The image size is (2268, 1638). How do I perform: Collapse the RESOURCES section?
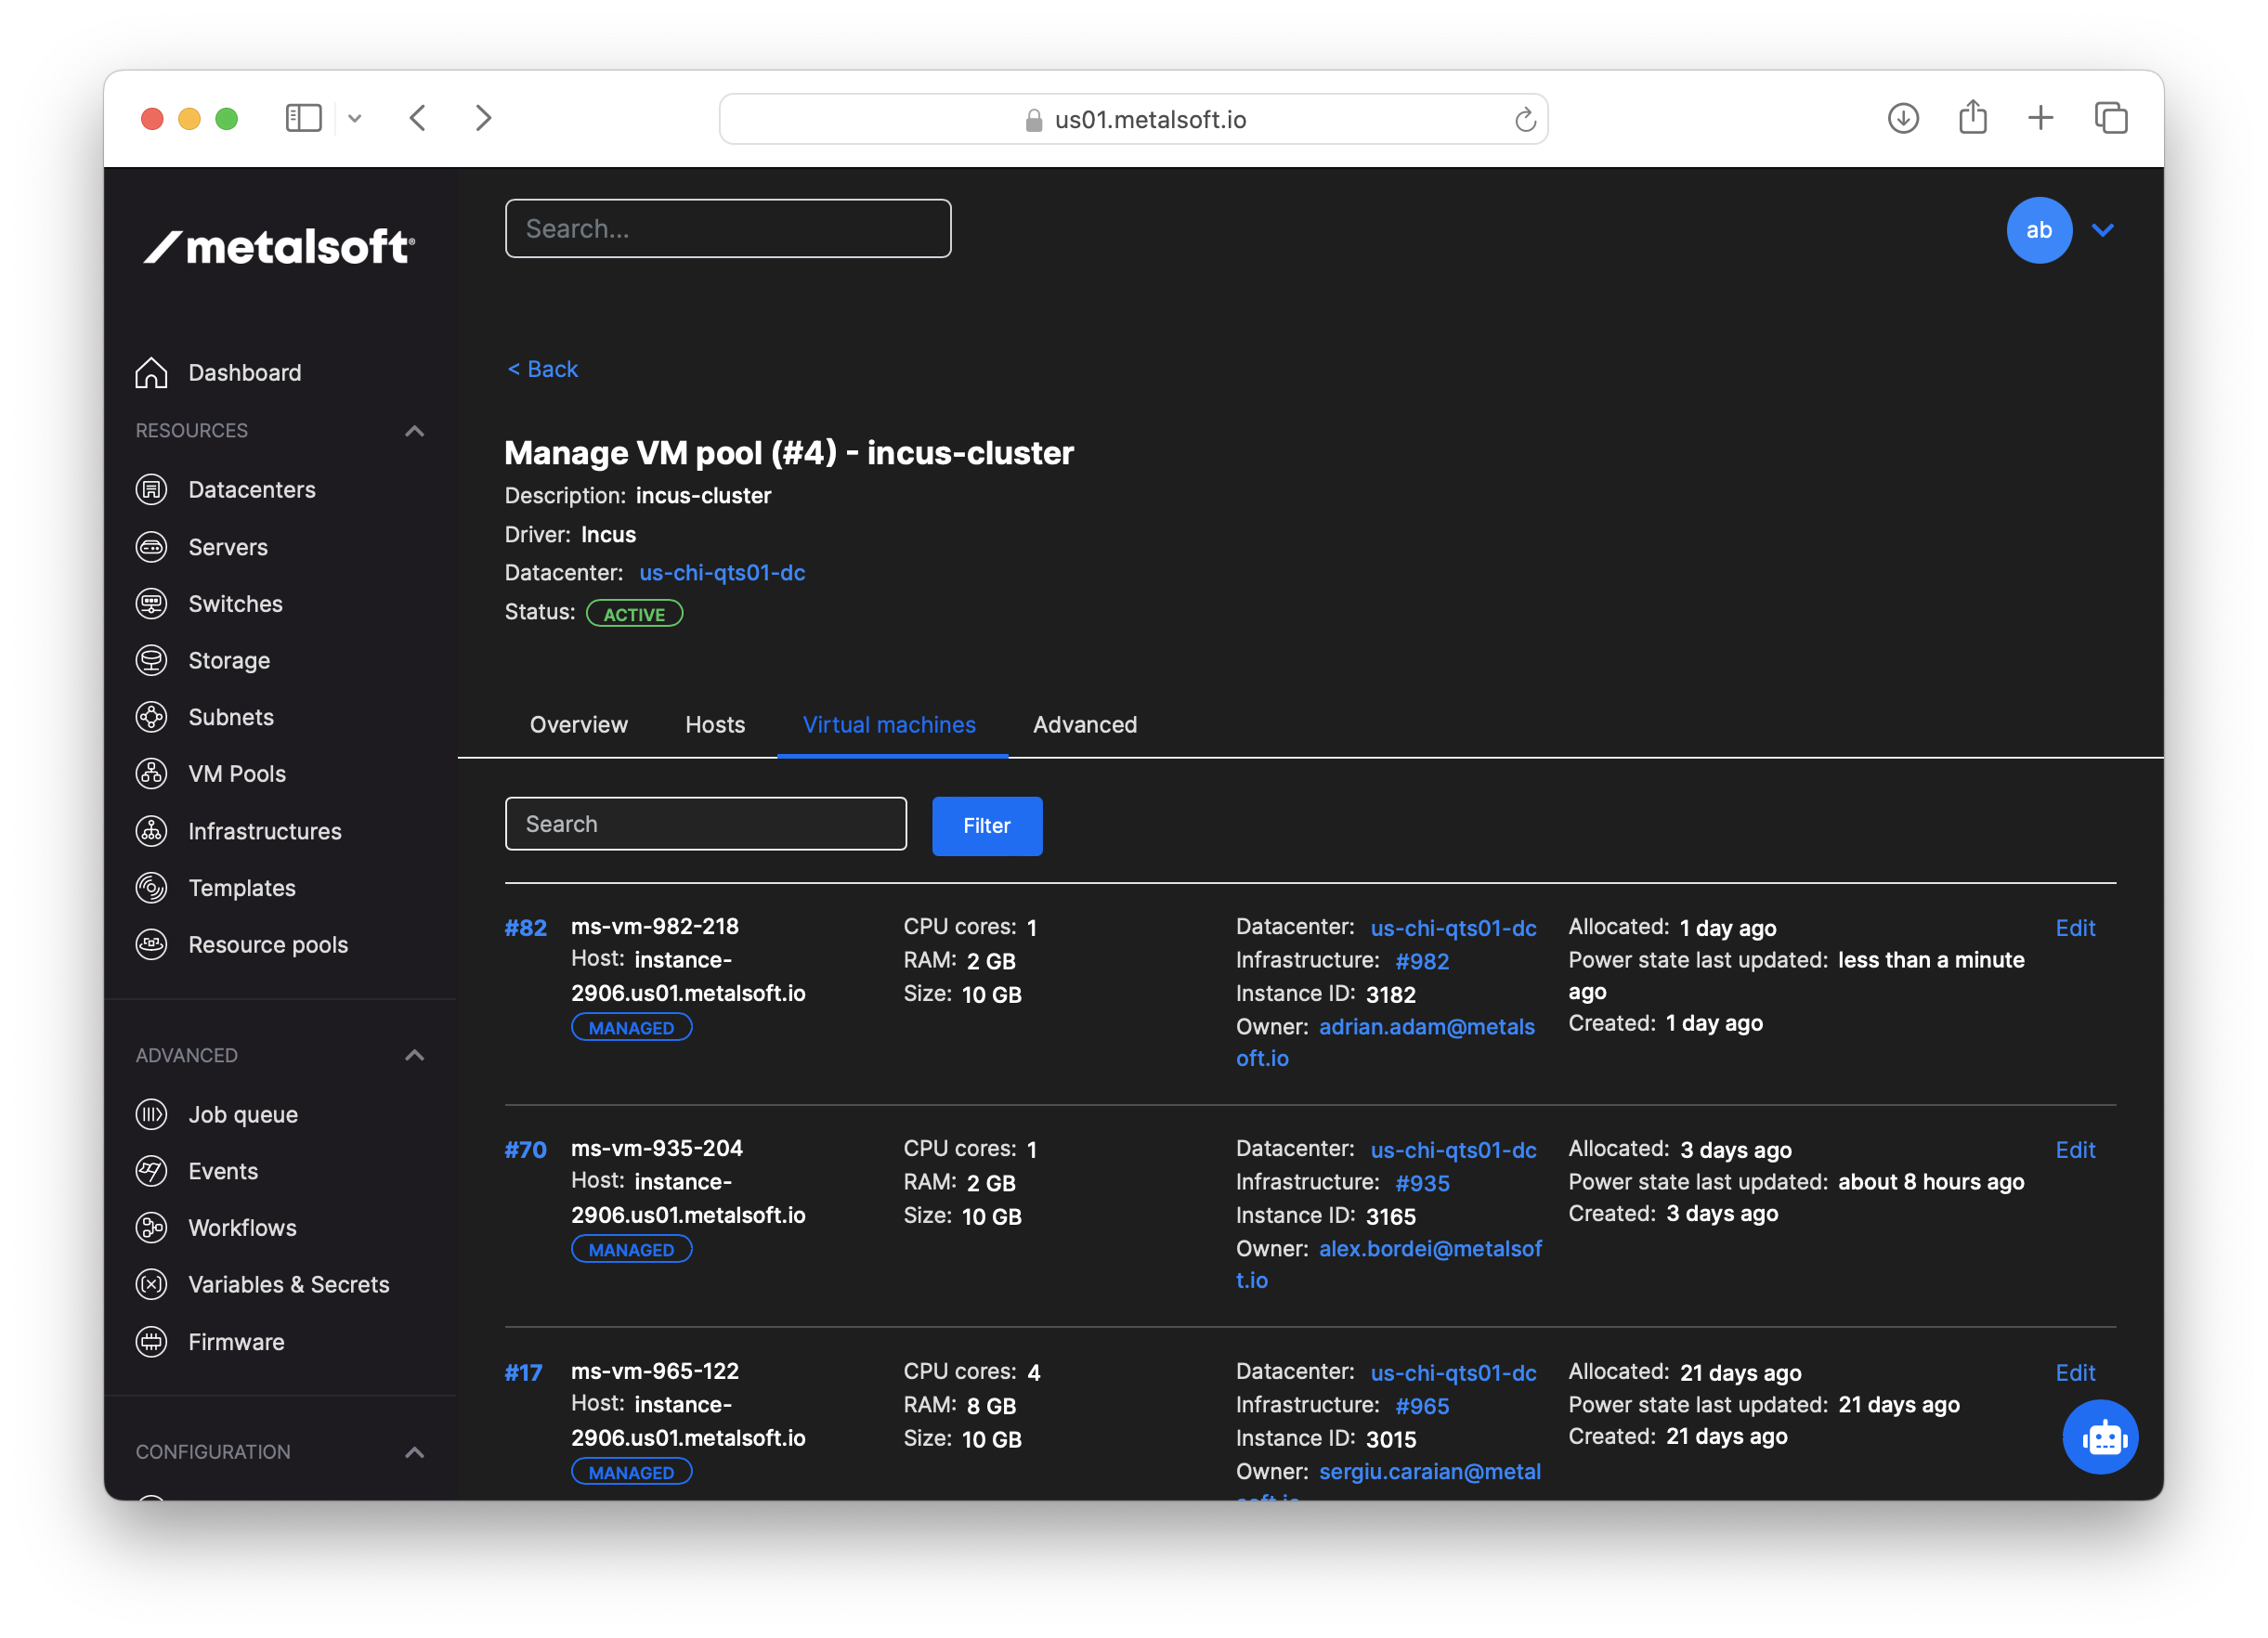click(x=414, y=431)
